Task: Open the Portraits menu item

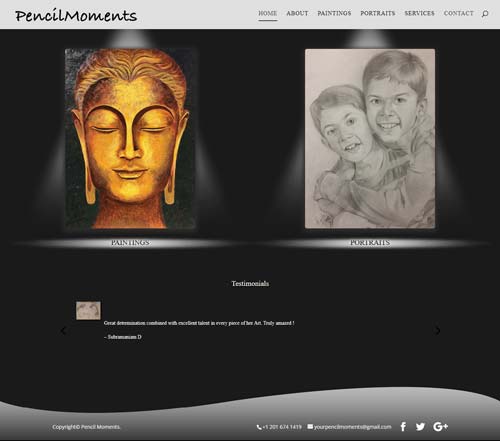Action: click(x=378, y=13)
